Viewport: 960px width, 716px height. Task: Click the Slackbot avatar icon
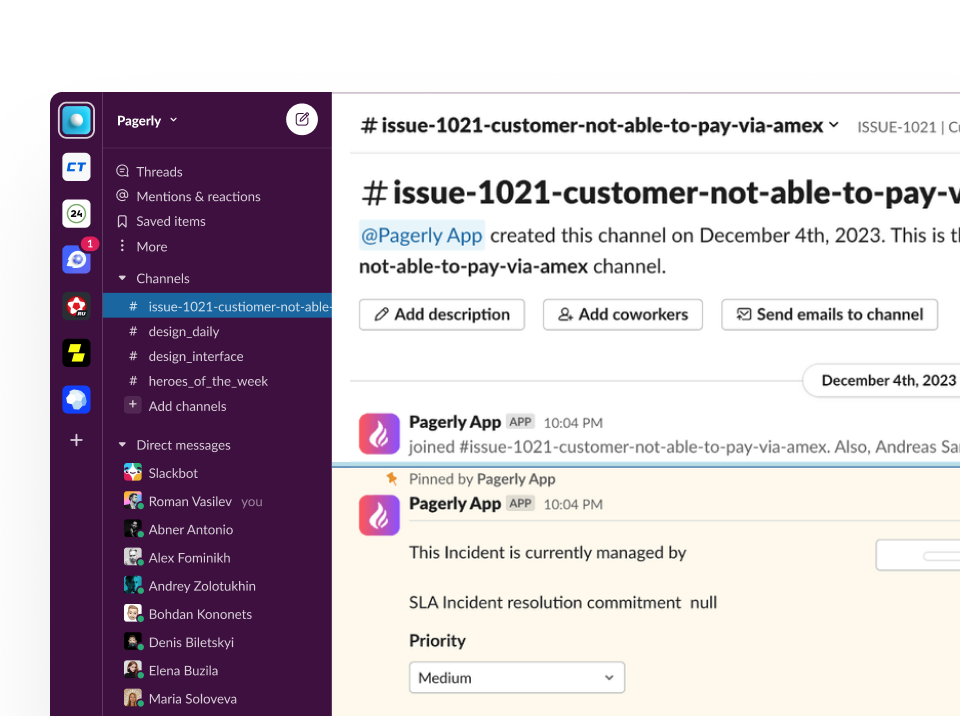[x=133, y=472]
